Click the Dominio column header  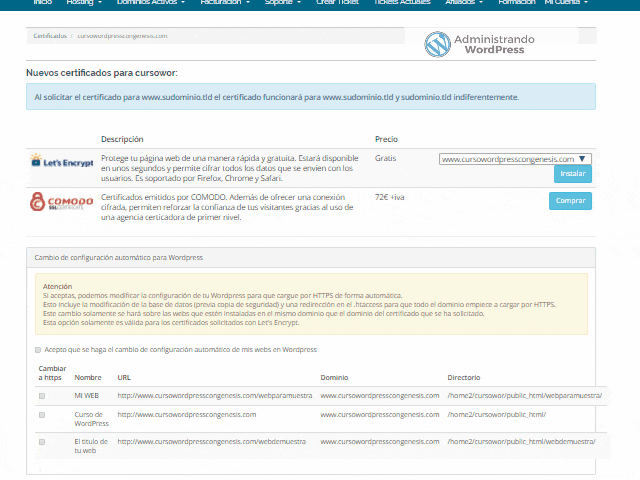coord(334,378)
